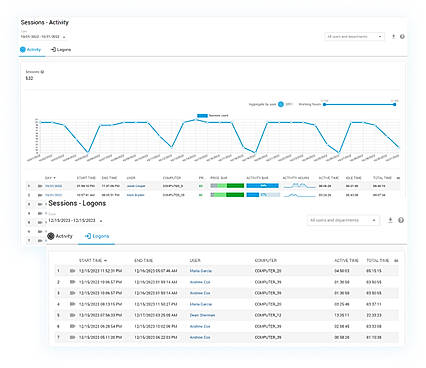Image resolution: width=426 pixels, height=368 pixels.
Task: Click the video camera icon in logons row 1
Action: click(x=72, y=271)
